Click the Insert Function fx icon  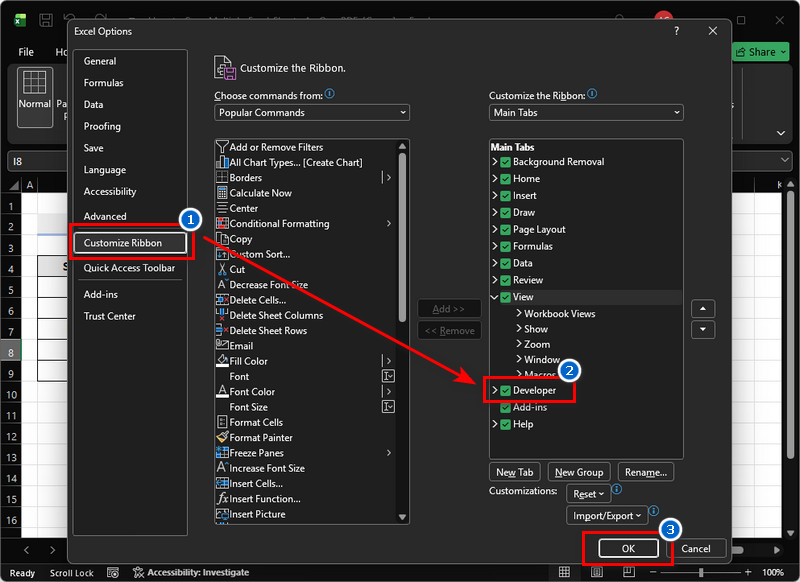[222, 498]
